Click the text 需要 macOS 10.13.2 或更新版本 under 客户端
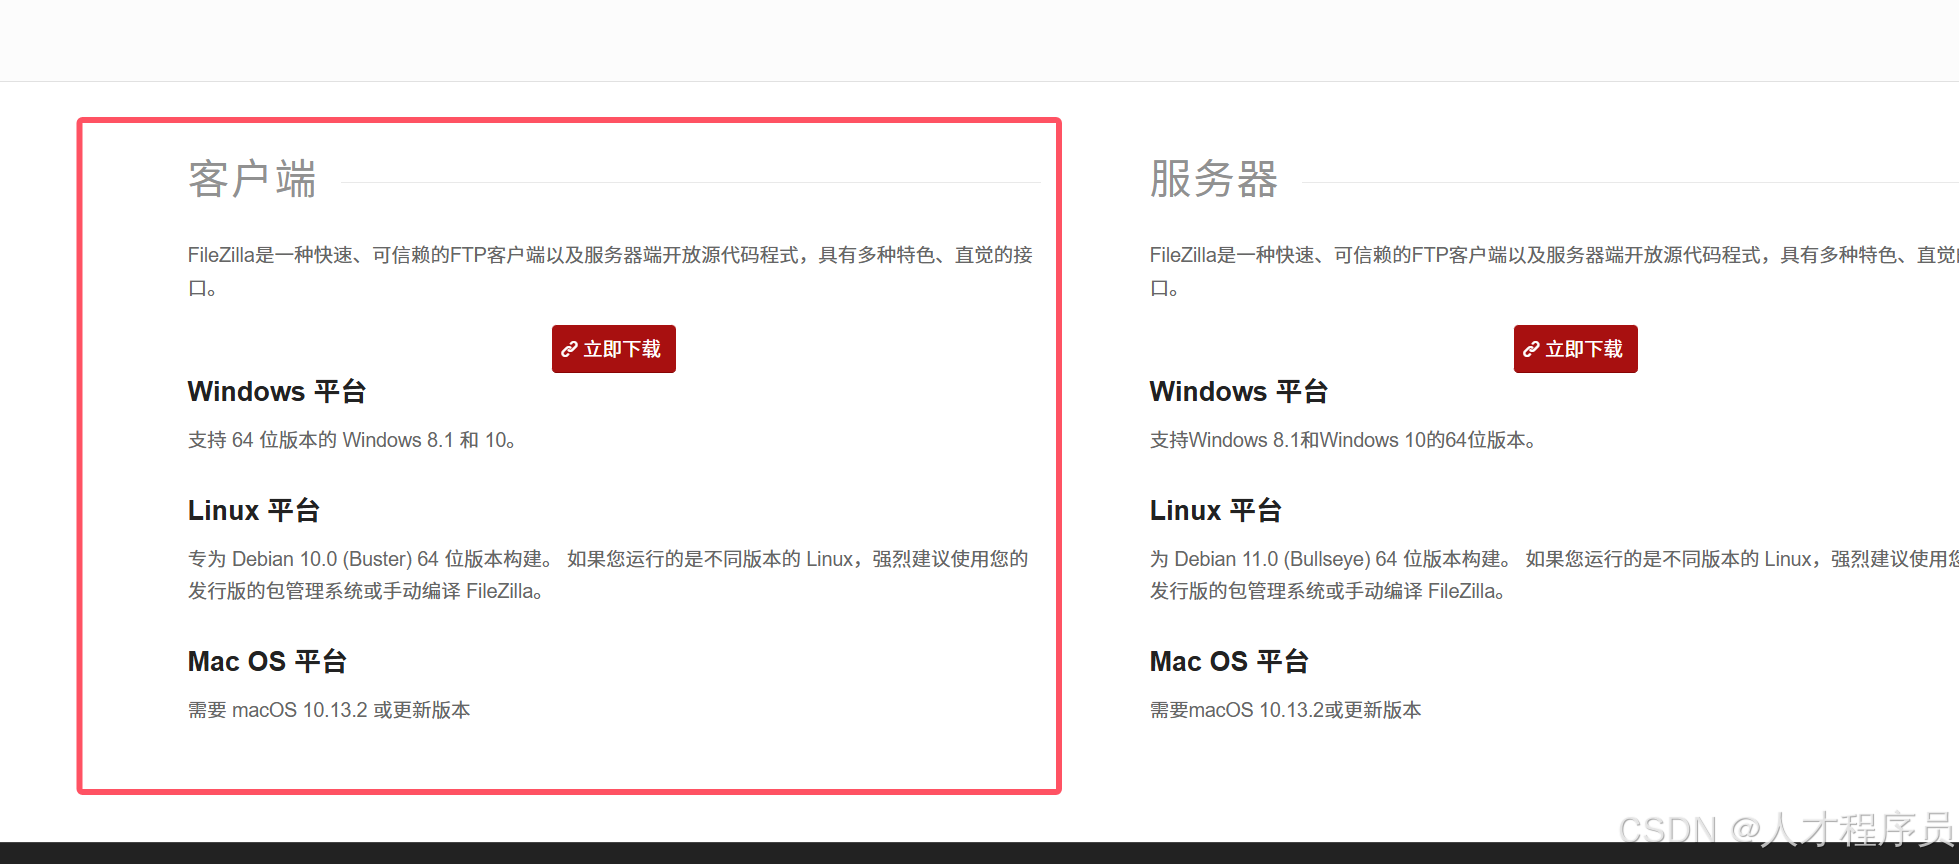 pos(329,710)
